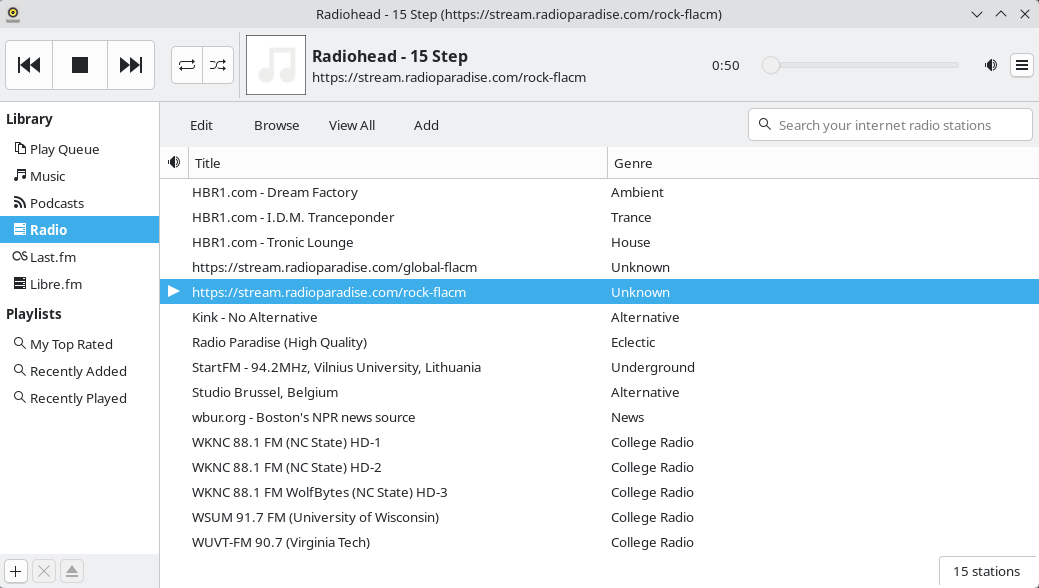Open the volume control speaker icon
Image resolution: width=1039 pixels, height=588 pixels.
tap(991, 65)
